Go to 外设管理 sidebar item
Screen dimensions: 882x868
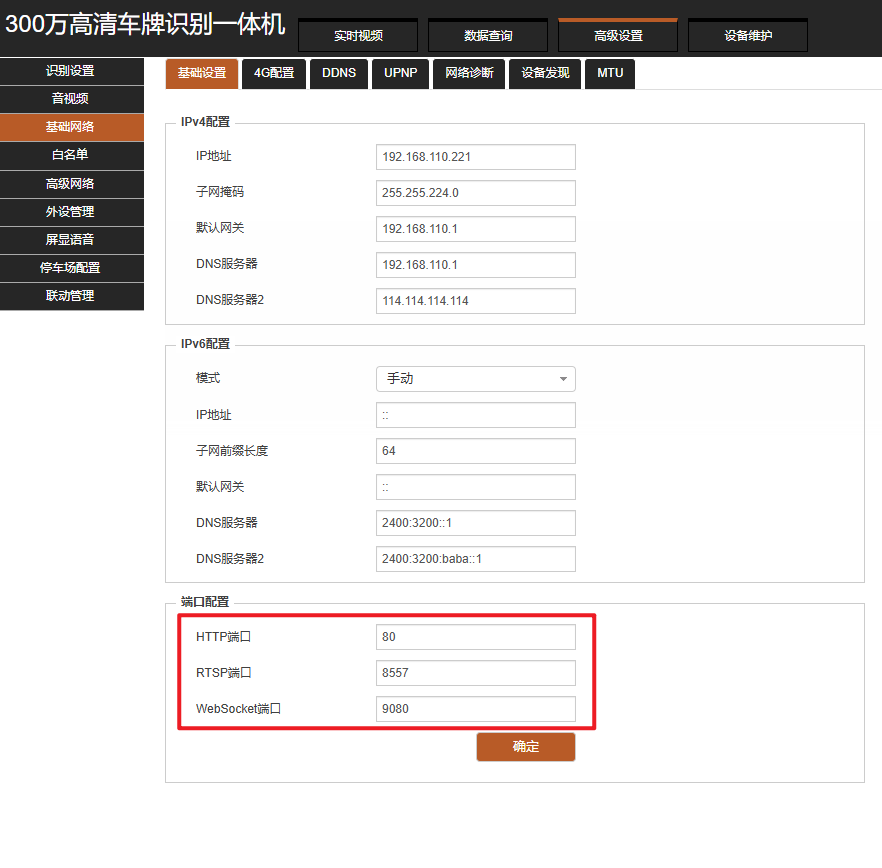click(71, 212)
